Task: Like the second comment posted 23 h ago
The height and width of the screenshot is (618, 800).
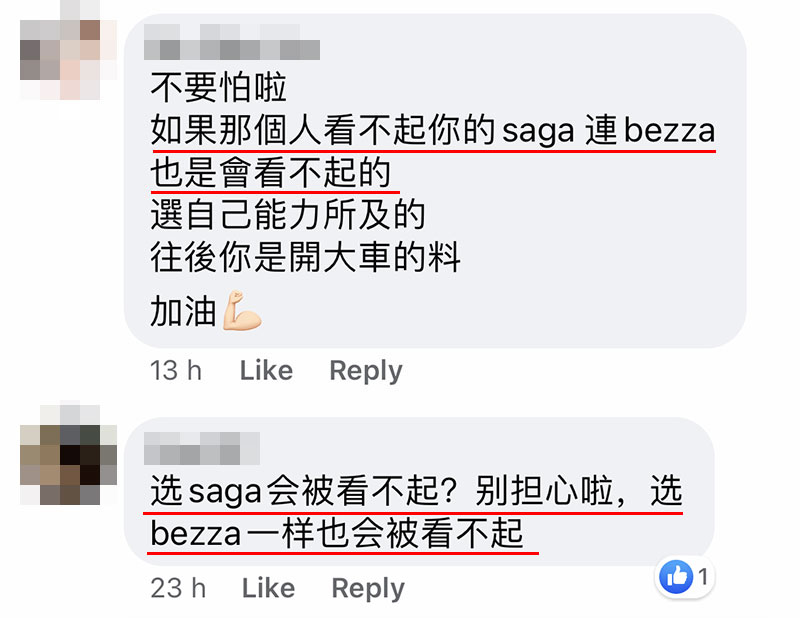Action: tap(268, 588)
